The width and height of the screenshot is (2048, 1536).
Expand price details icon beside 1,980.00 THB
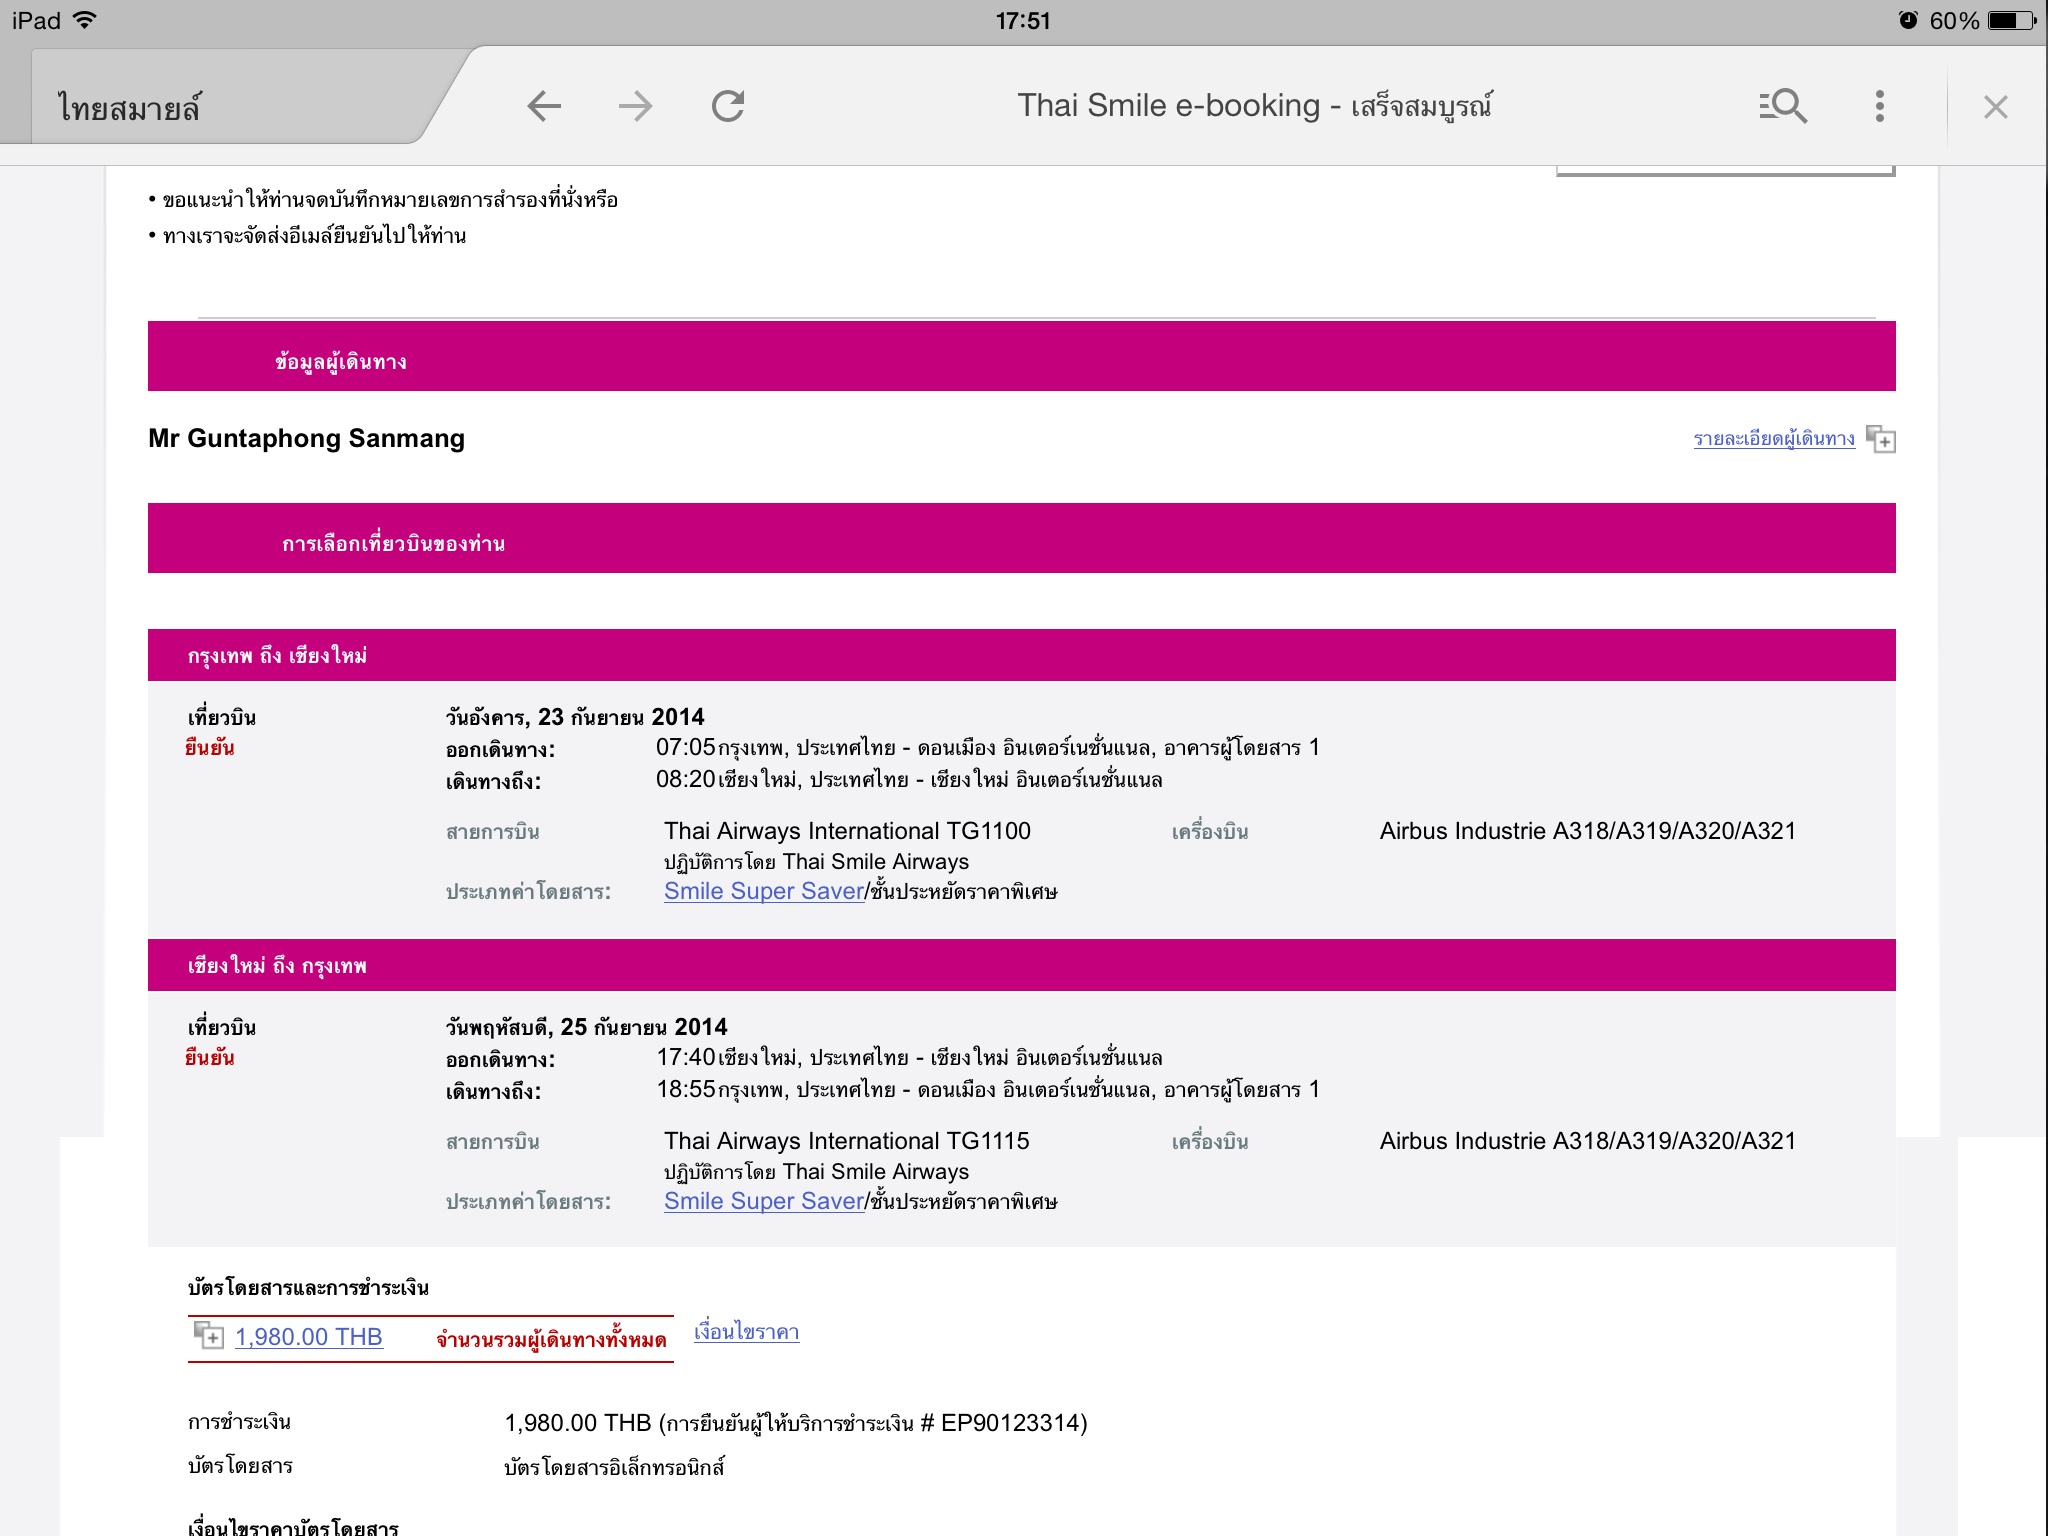pyautogui.click(x=208, y=1335)
